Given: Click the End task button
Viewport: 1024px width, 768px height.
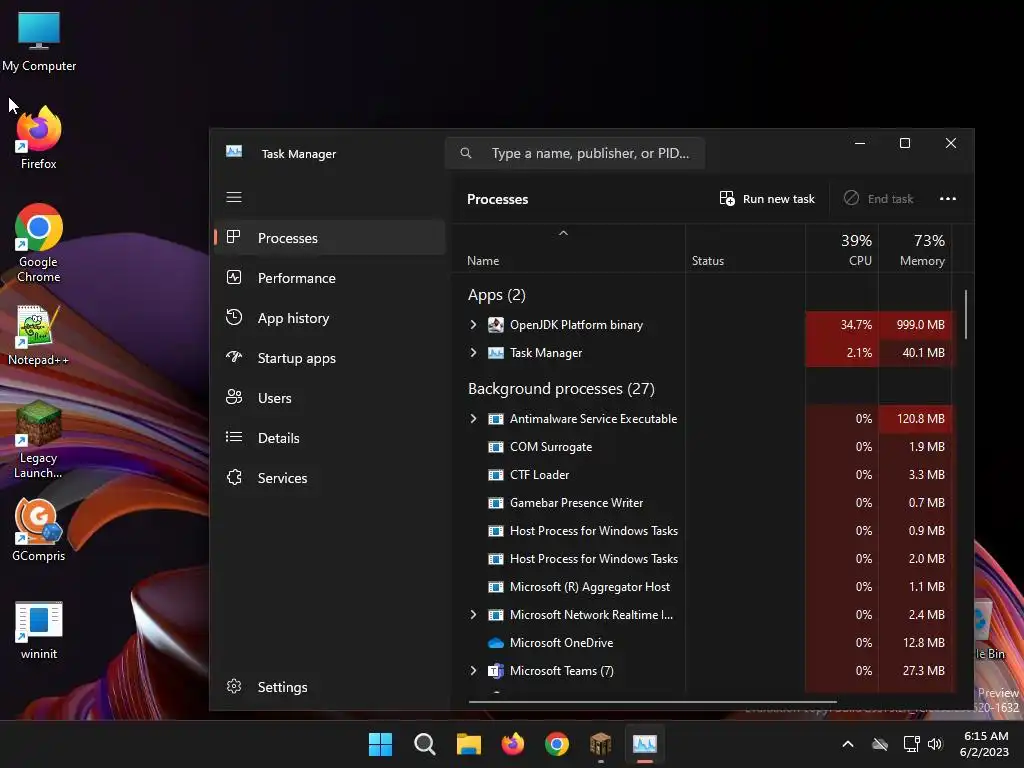Looking at the screenshot, I should 878,199.
